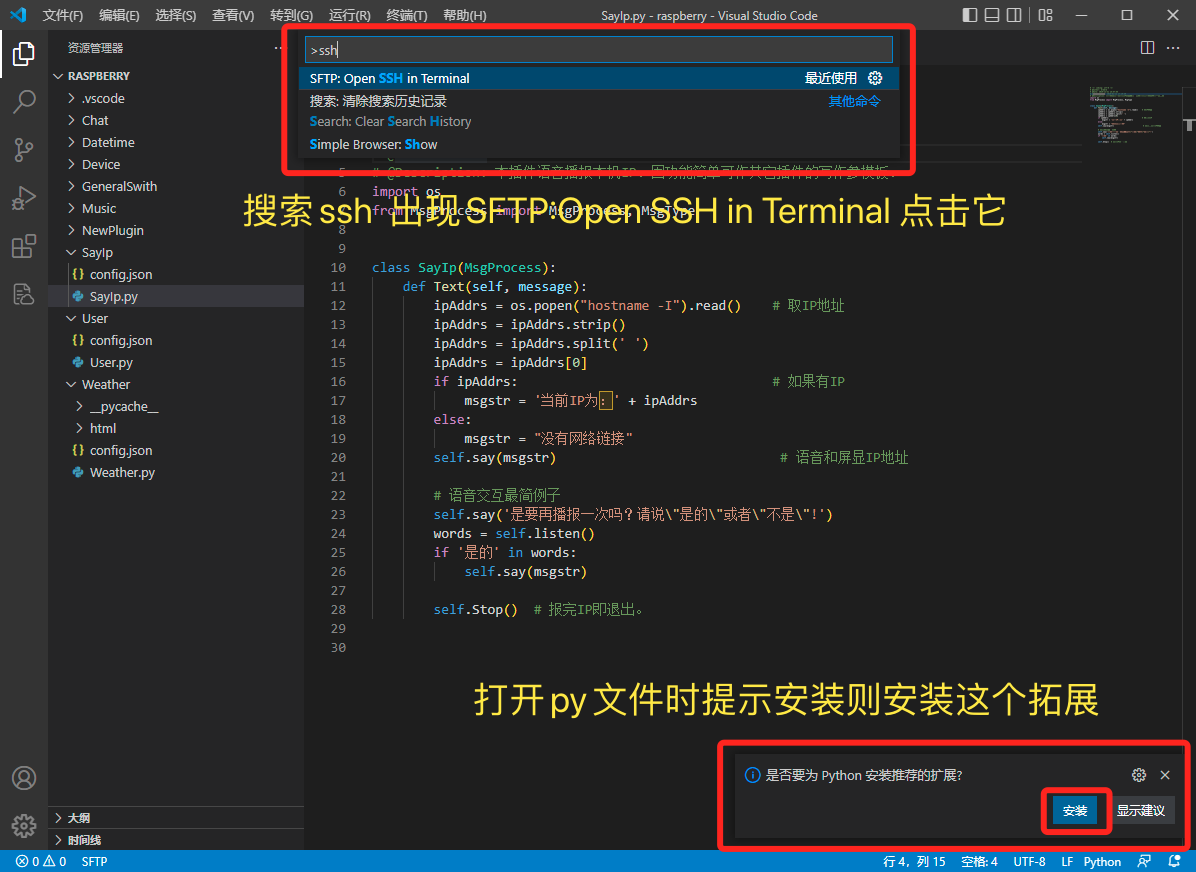Click the 显示建议 button
The width and height of the screenshot is (1196, 872).
coord(1140,810)
